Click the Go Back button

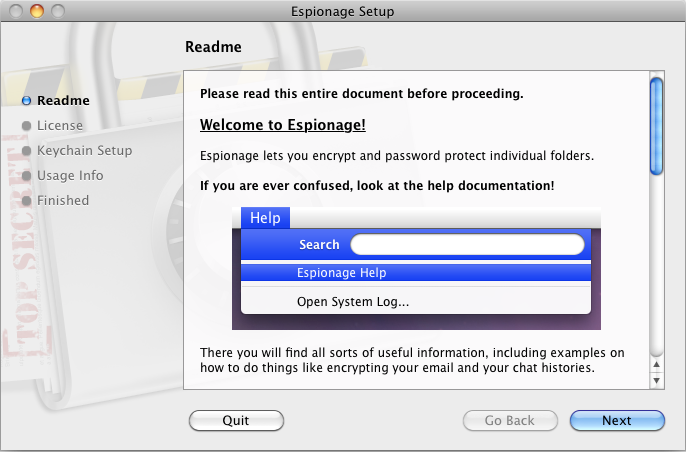tap(510, 420)
